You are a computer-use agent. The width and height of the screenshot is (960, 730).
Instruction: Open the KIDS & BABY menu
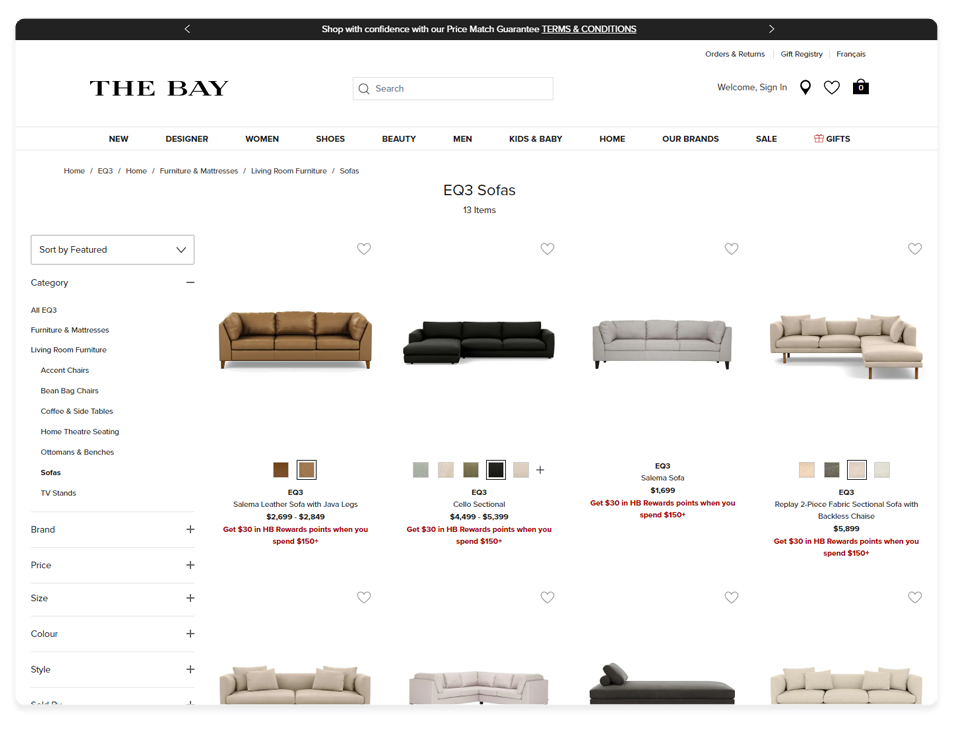[535, 139]
